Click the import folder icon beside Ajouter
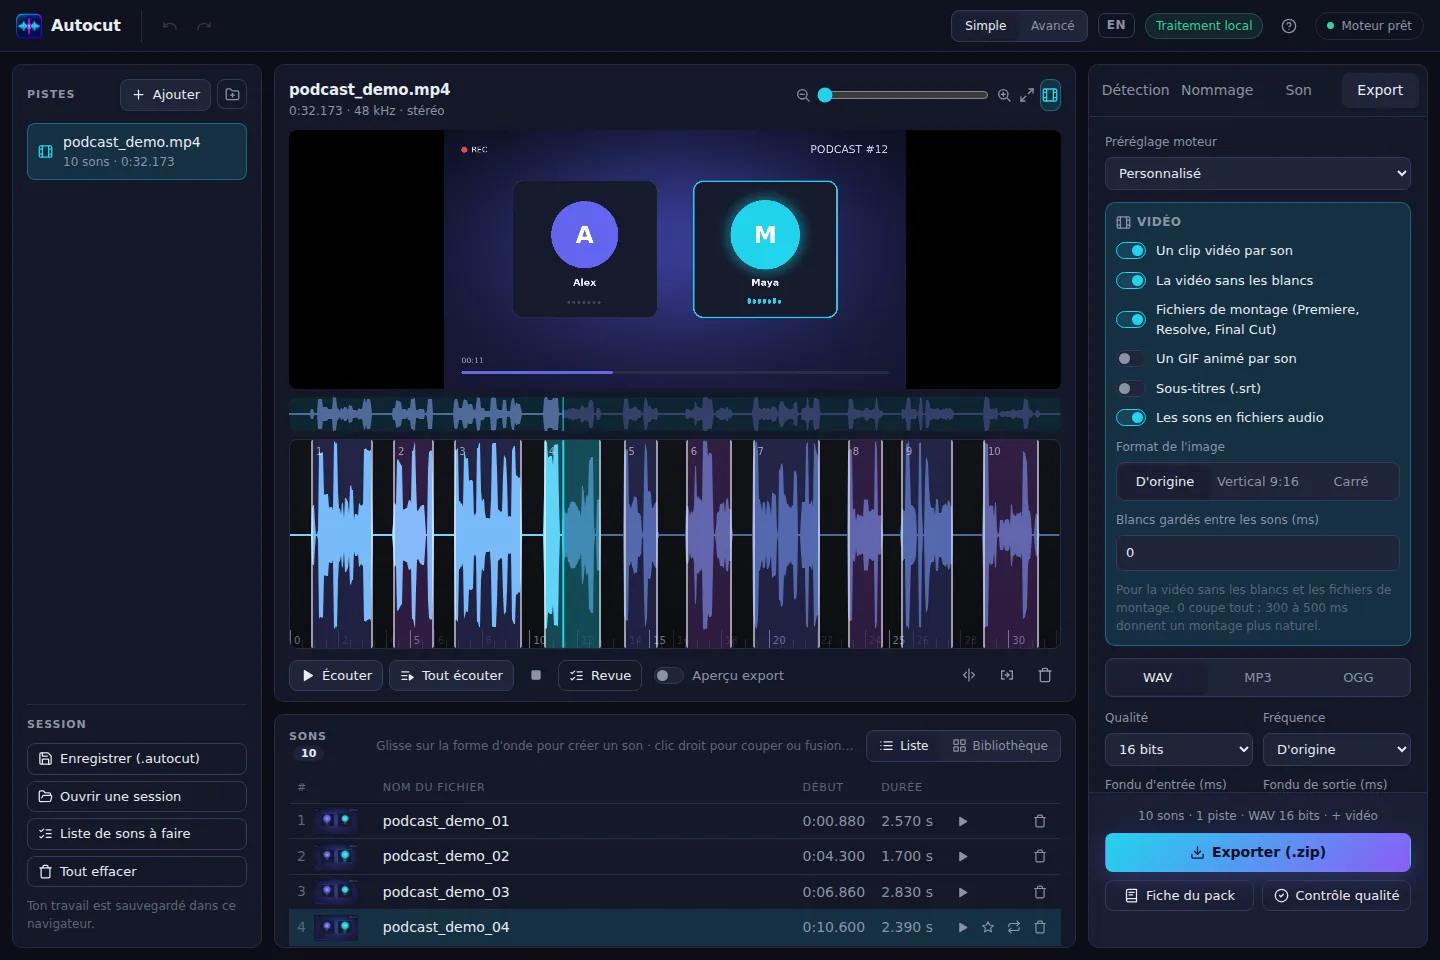 [232, 94]
